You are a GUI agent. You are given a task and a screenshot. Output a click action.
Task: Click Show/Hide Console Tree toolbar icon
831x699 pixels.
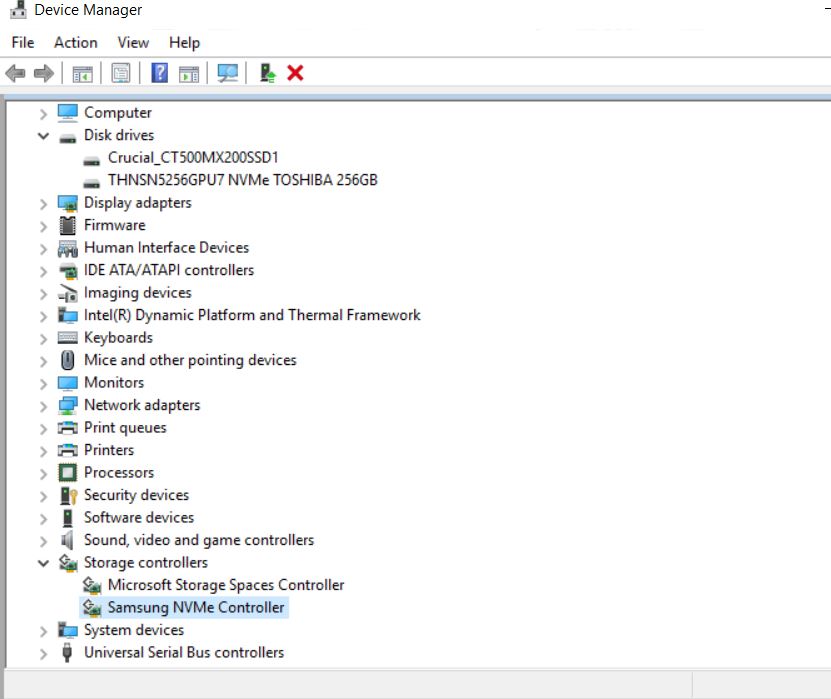[82, 73]
